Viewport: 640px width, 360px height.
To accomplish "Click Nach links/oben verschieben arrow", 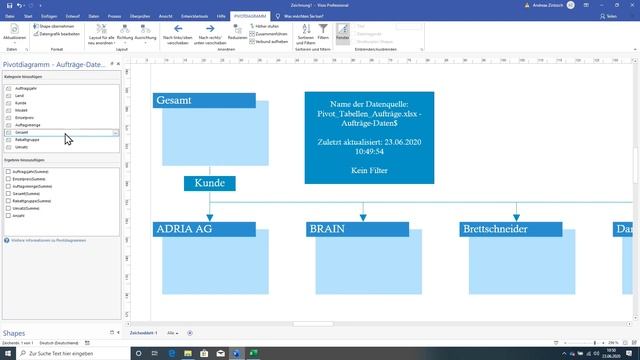I will (x=178, y=29).
